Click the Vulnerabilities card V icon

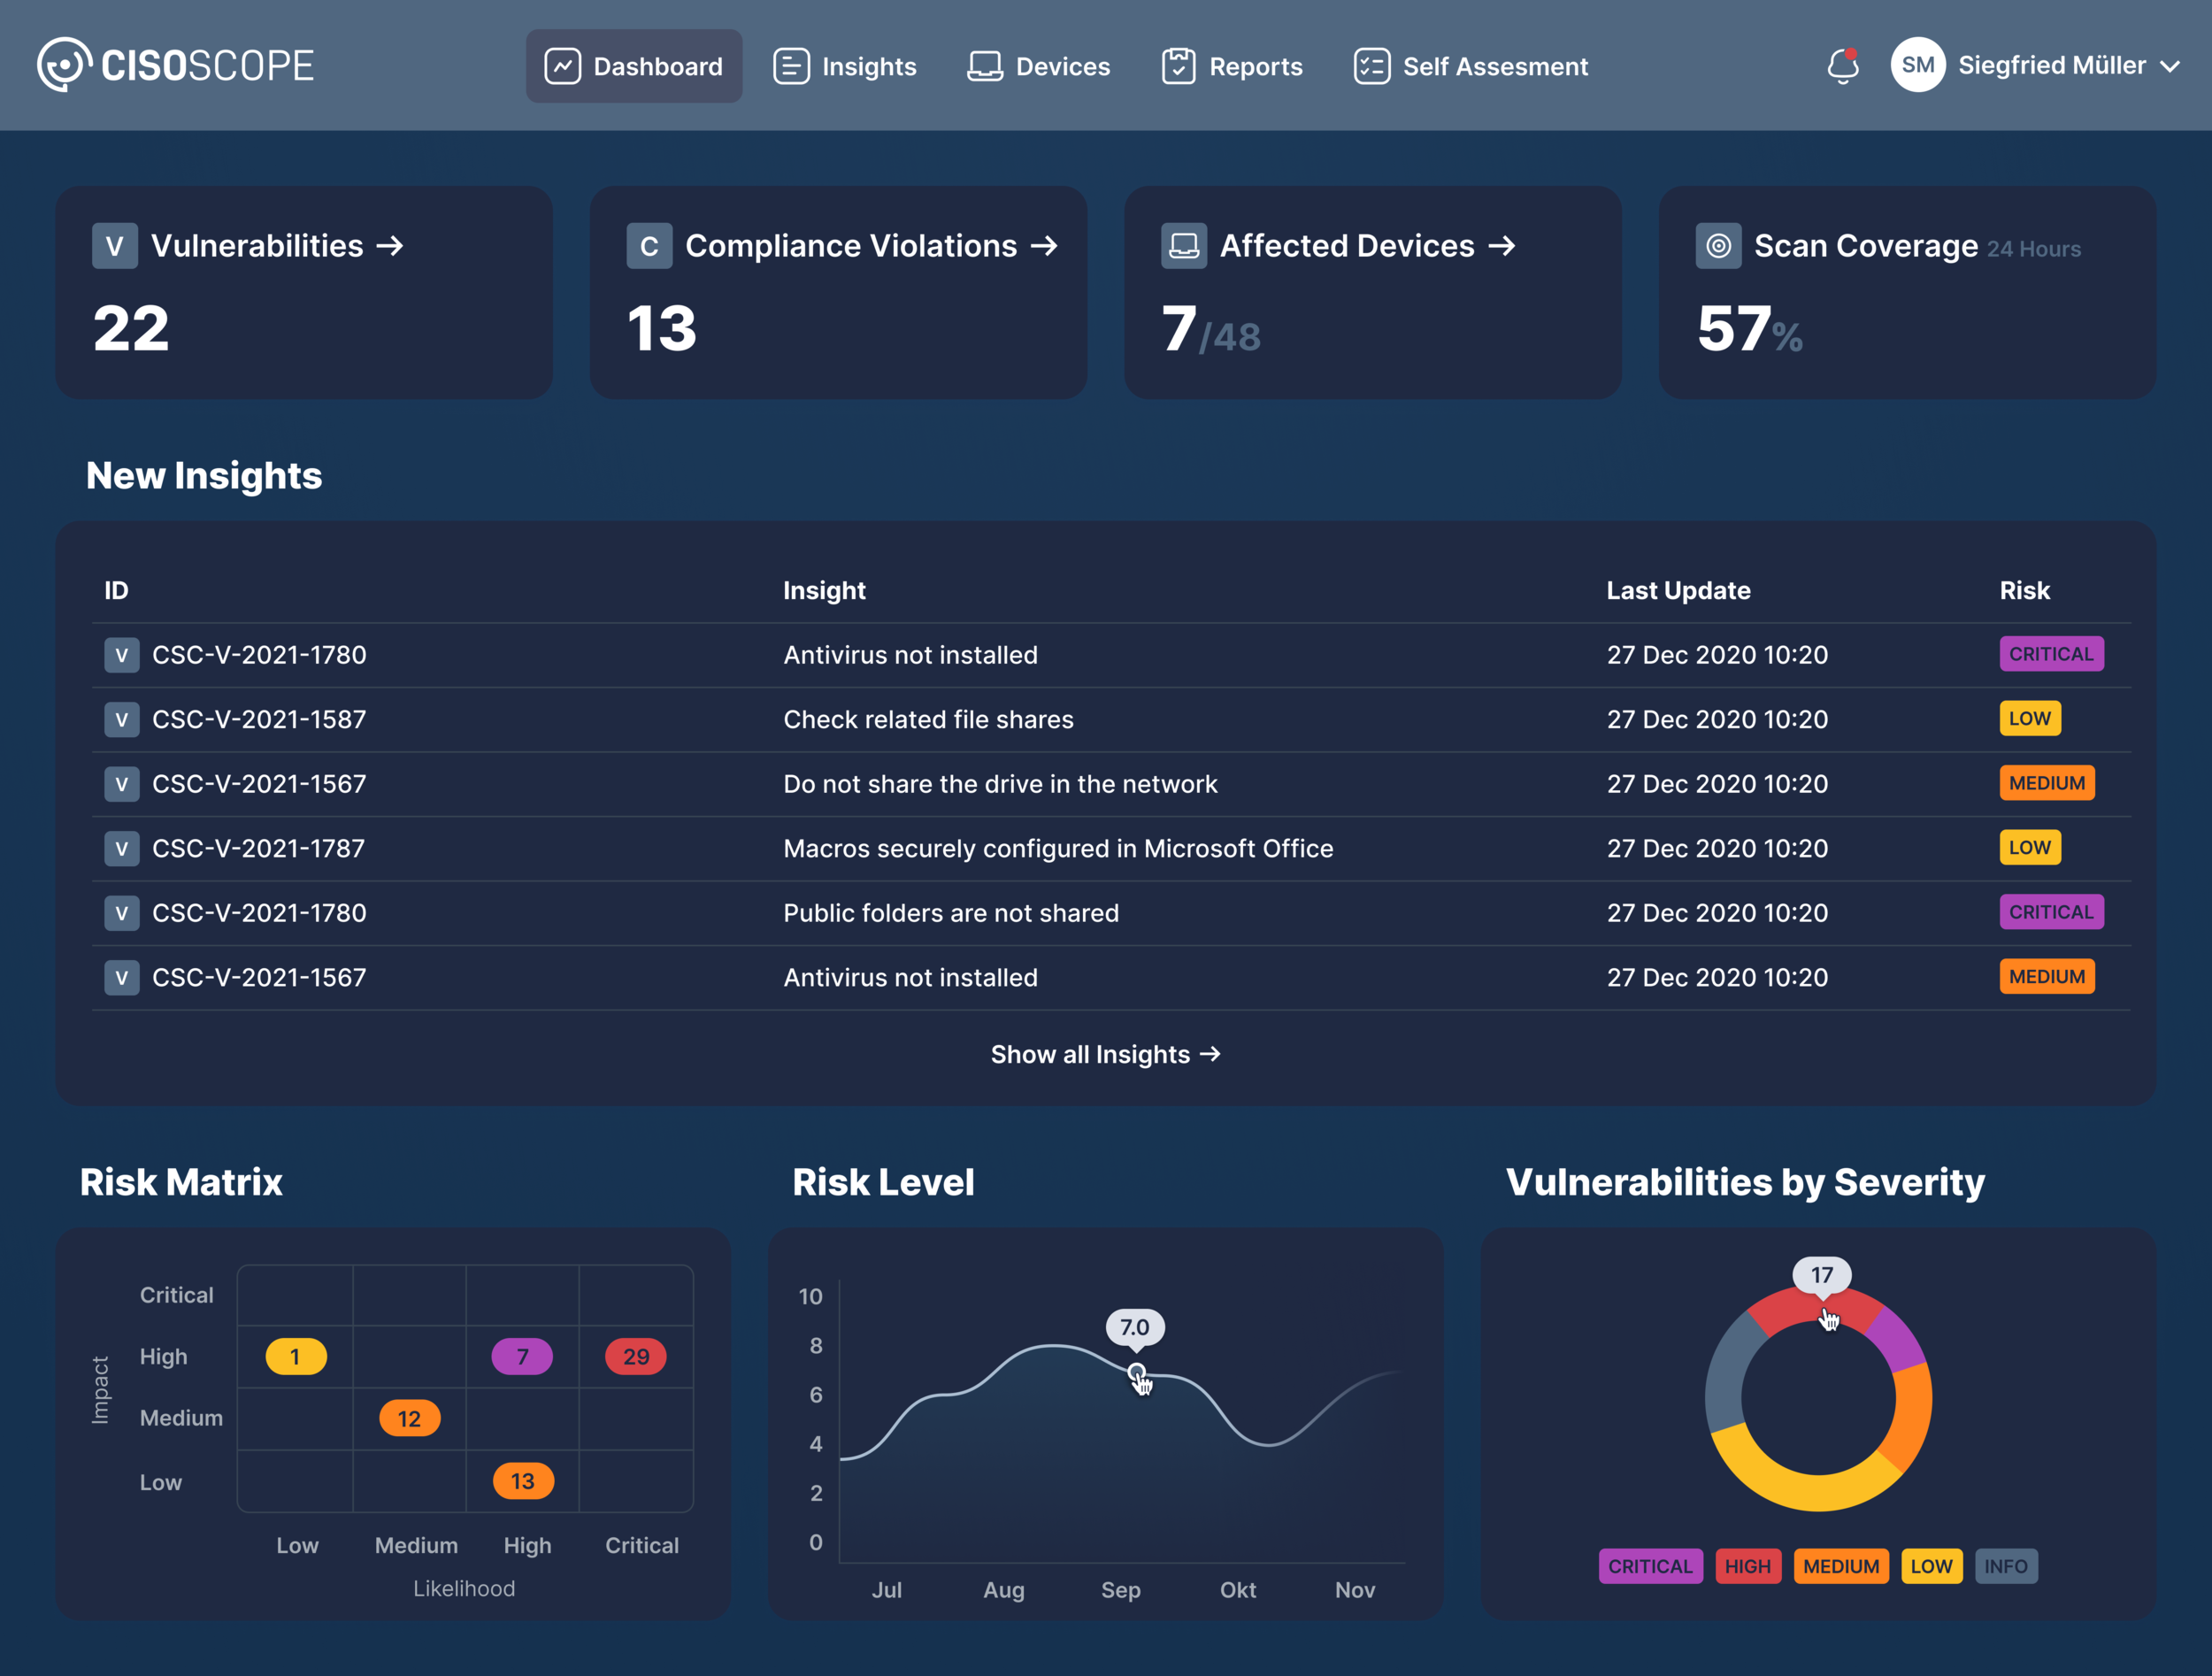pos(114,246)
